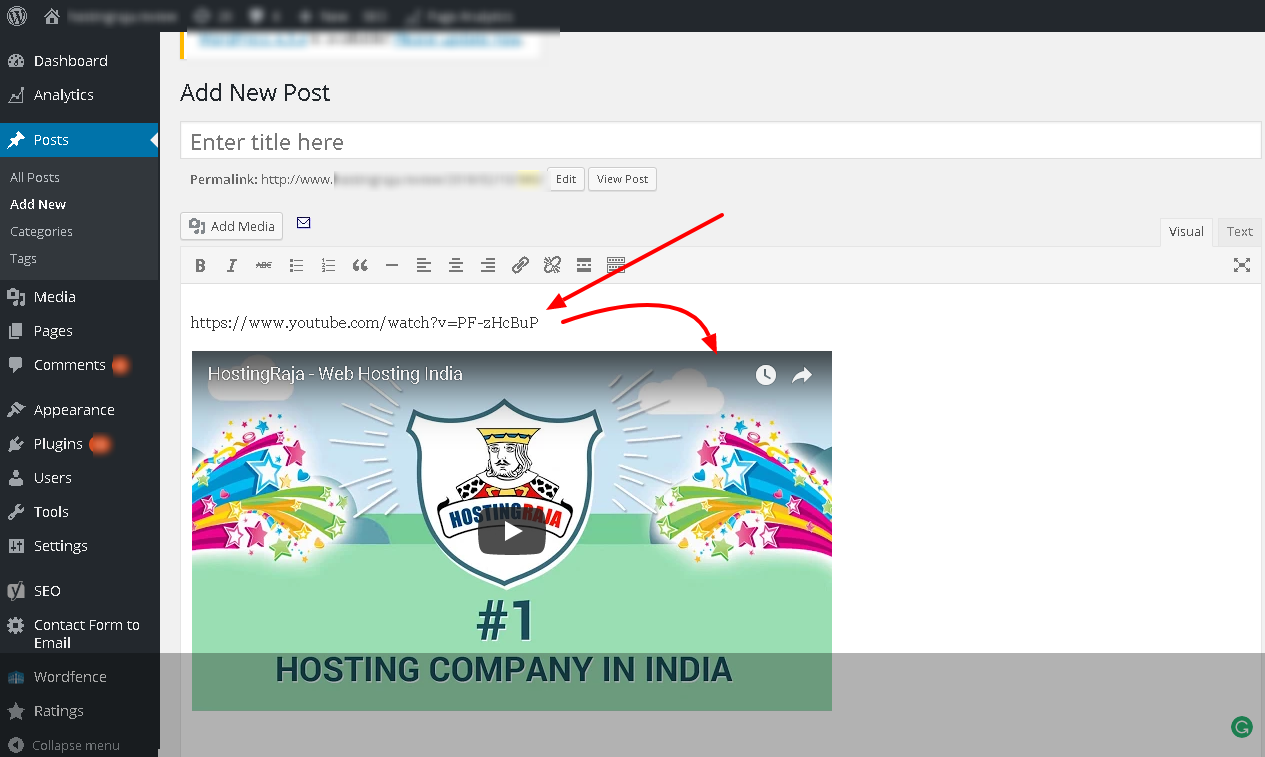
Task: Click the View Post button
Action: coord(622,179)
